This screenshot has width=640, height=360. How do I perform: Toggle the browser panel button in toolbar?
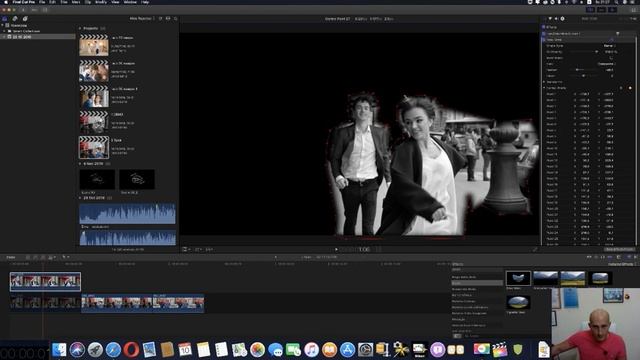(x=590, y=9)
